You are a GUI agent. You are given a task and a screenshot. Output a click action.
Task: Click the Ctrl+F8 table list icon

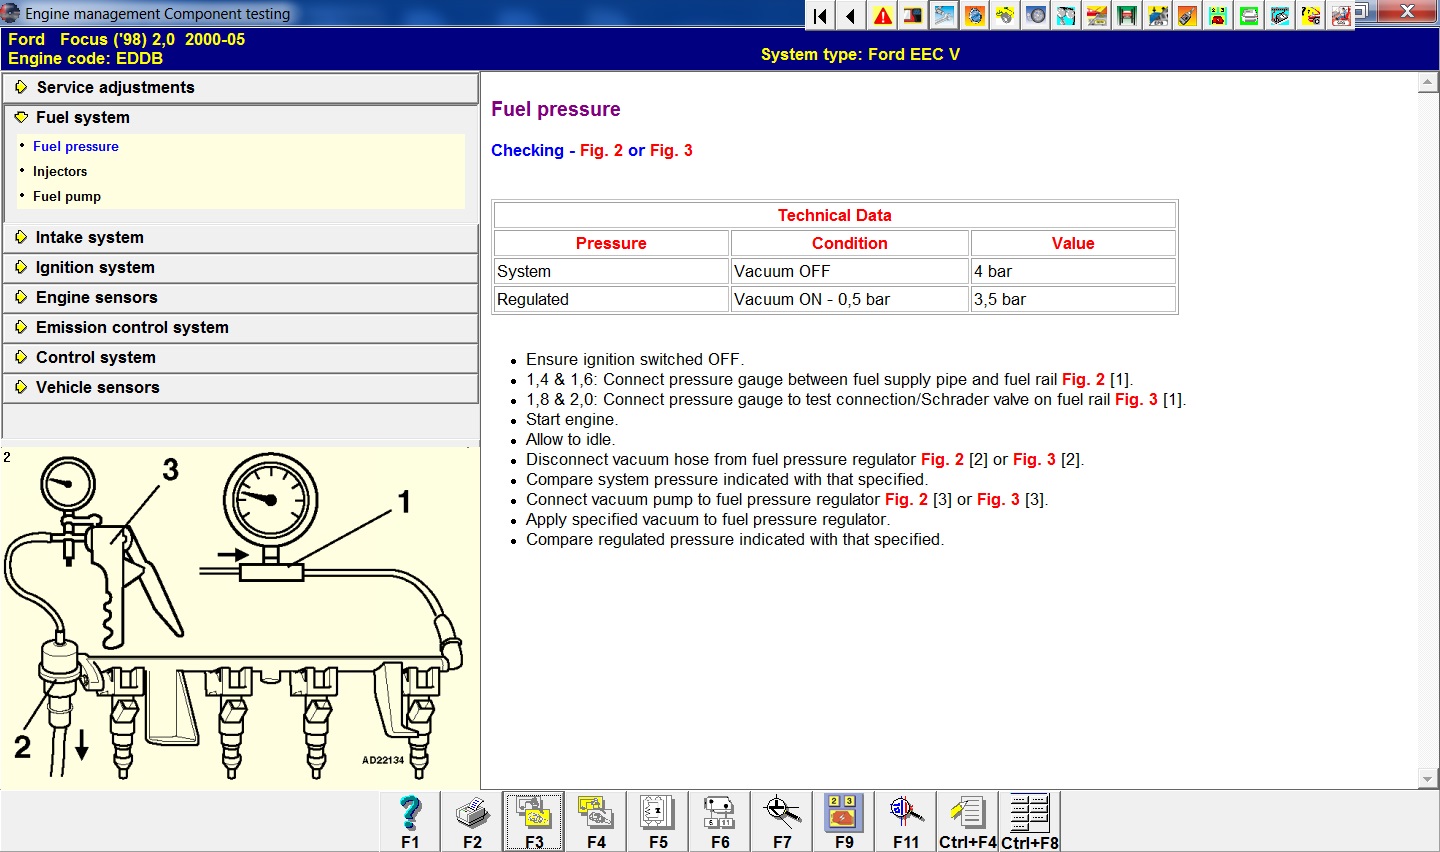tap(1029, 821)
